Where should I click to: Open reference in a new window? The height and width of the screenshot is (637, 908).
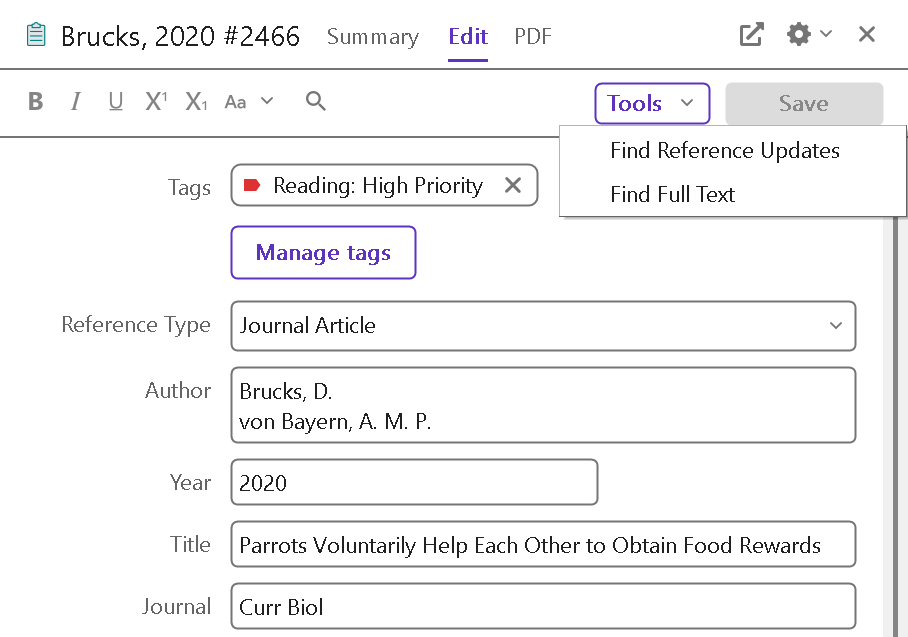[751, 35]
